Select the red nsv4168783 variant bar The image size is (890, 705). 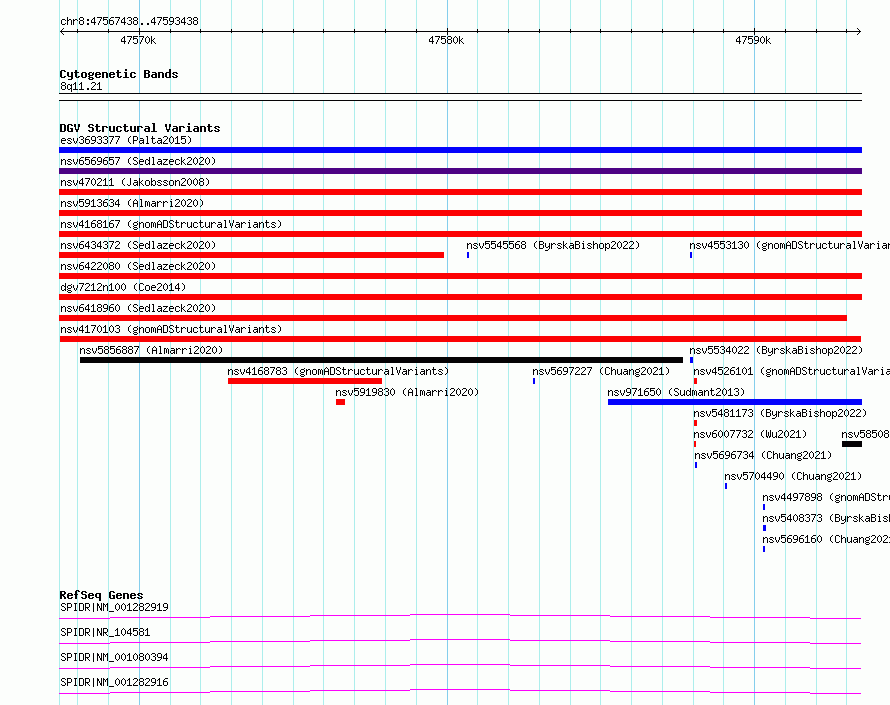coord(305,381)
